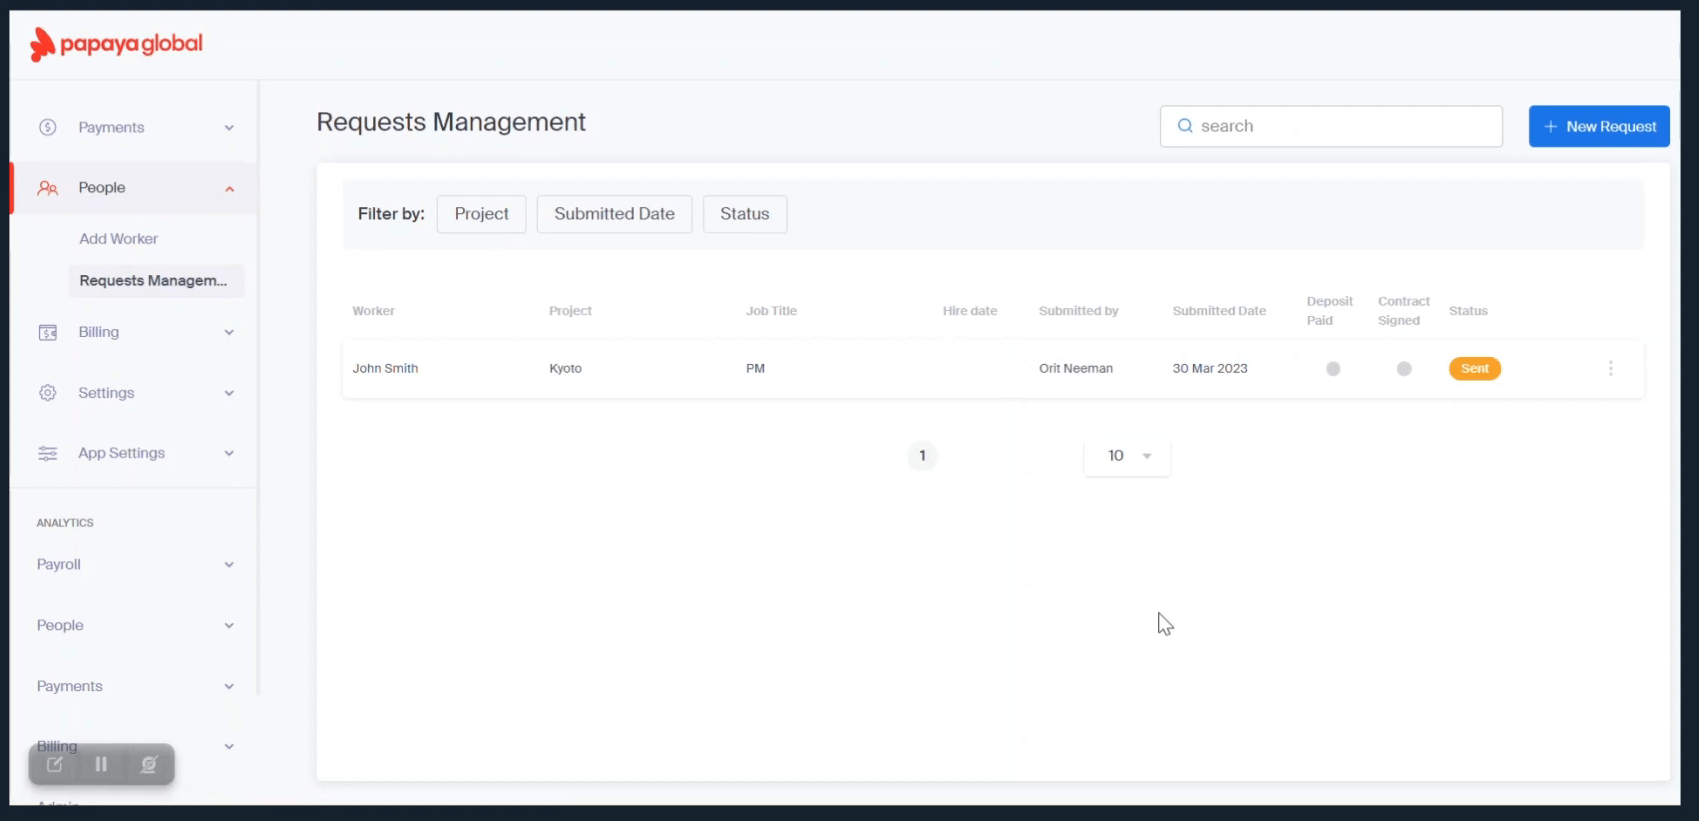This screenshot has height=821, width=1699.
Task: Open the Billing sidebar section
Action: pos(134,332)
